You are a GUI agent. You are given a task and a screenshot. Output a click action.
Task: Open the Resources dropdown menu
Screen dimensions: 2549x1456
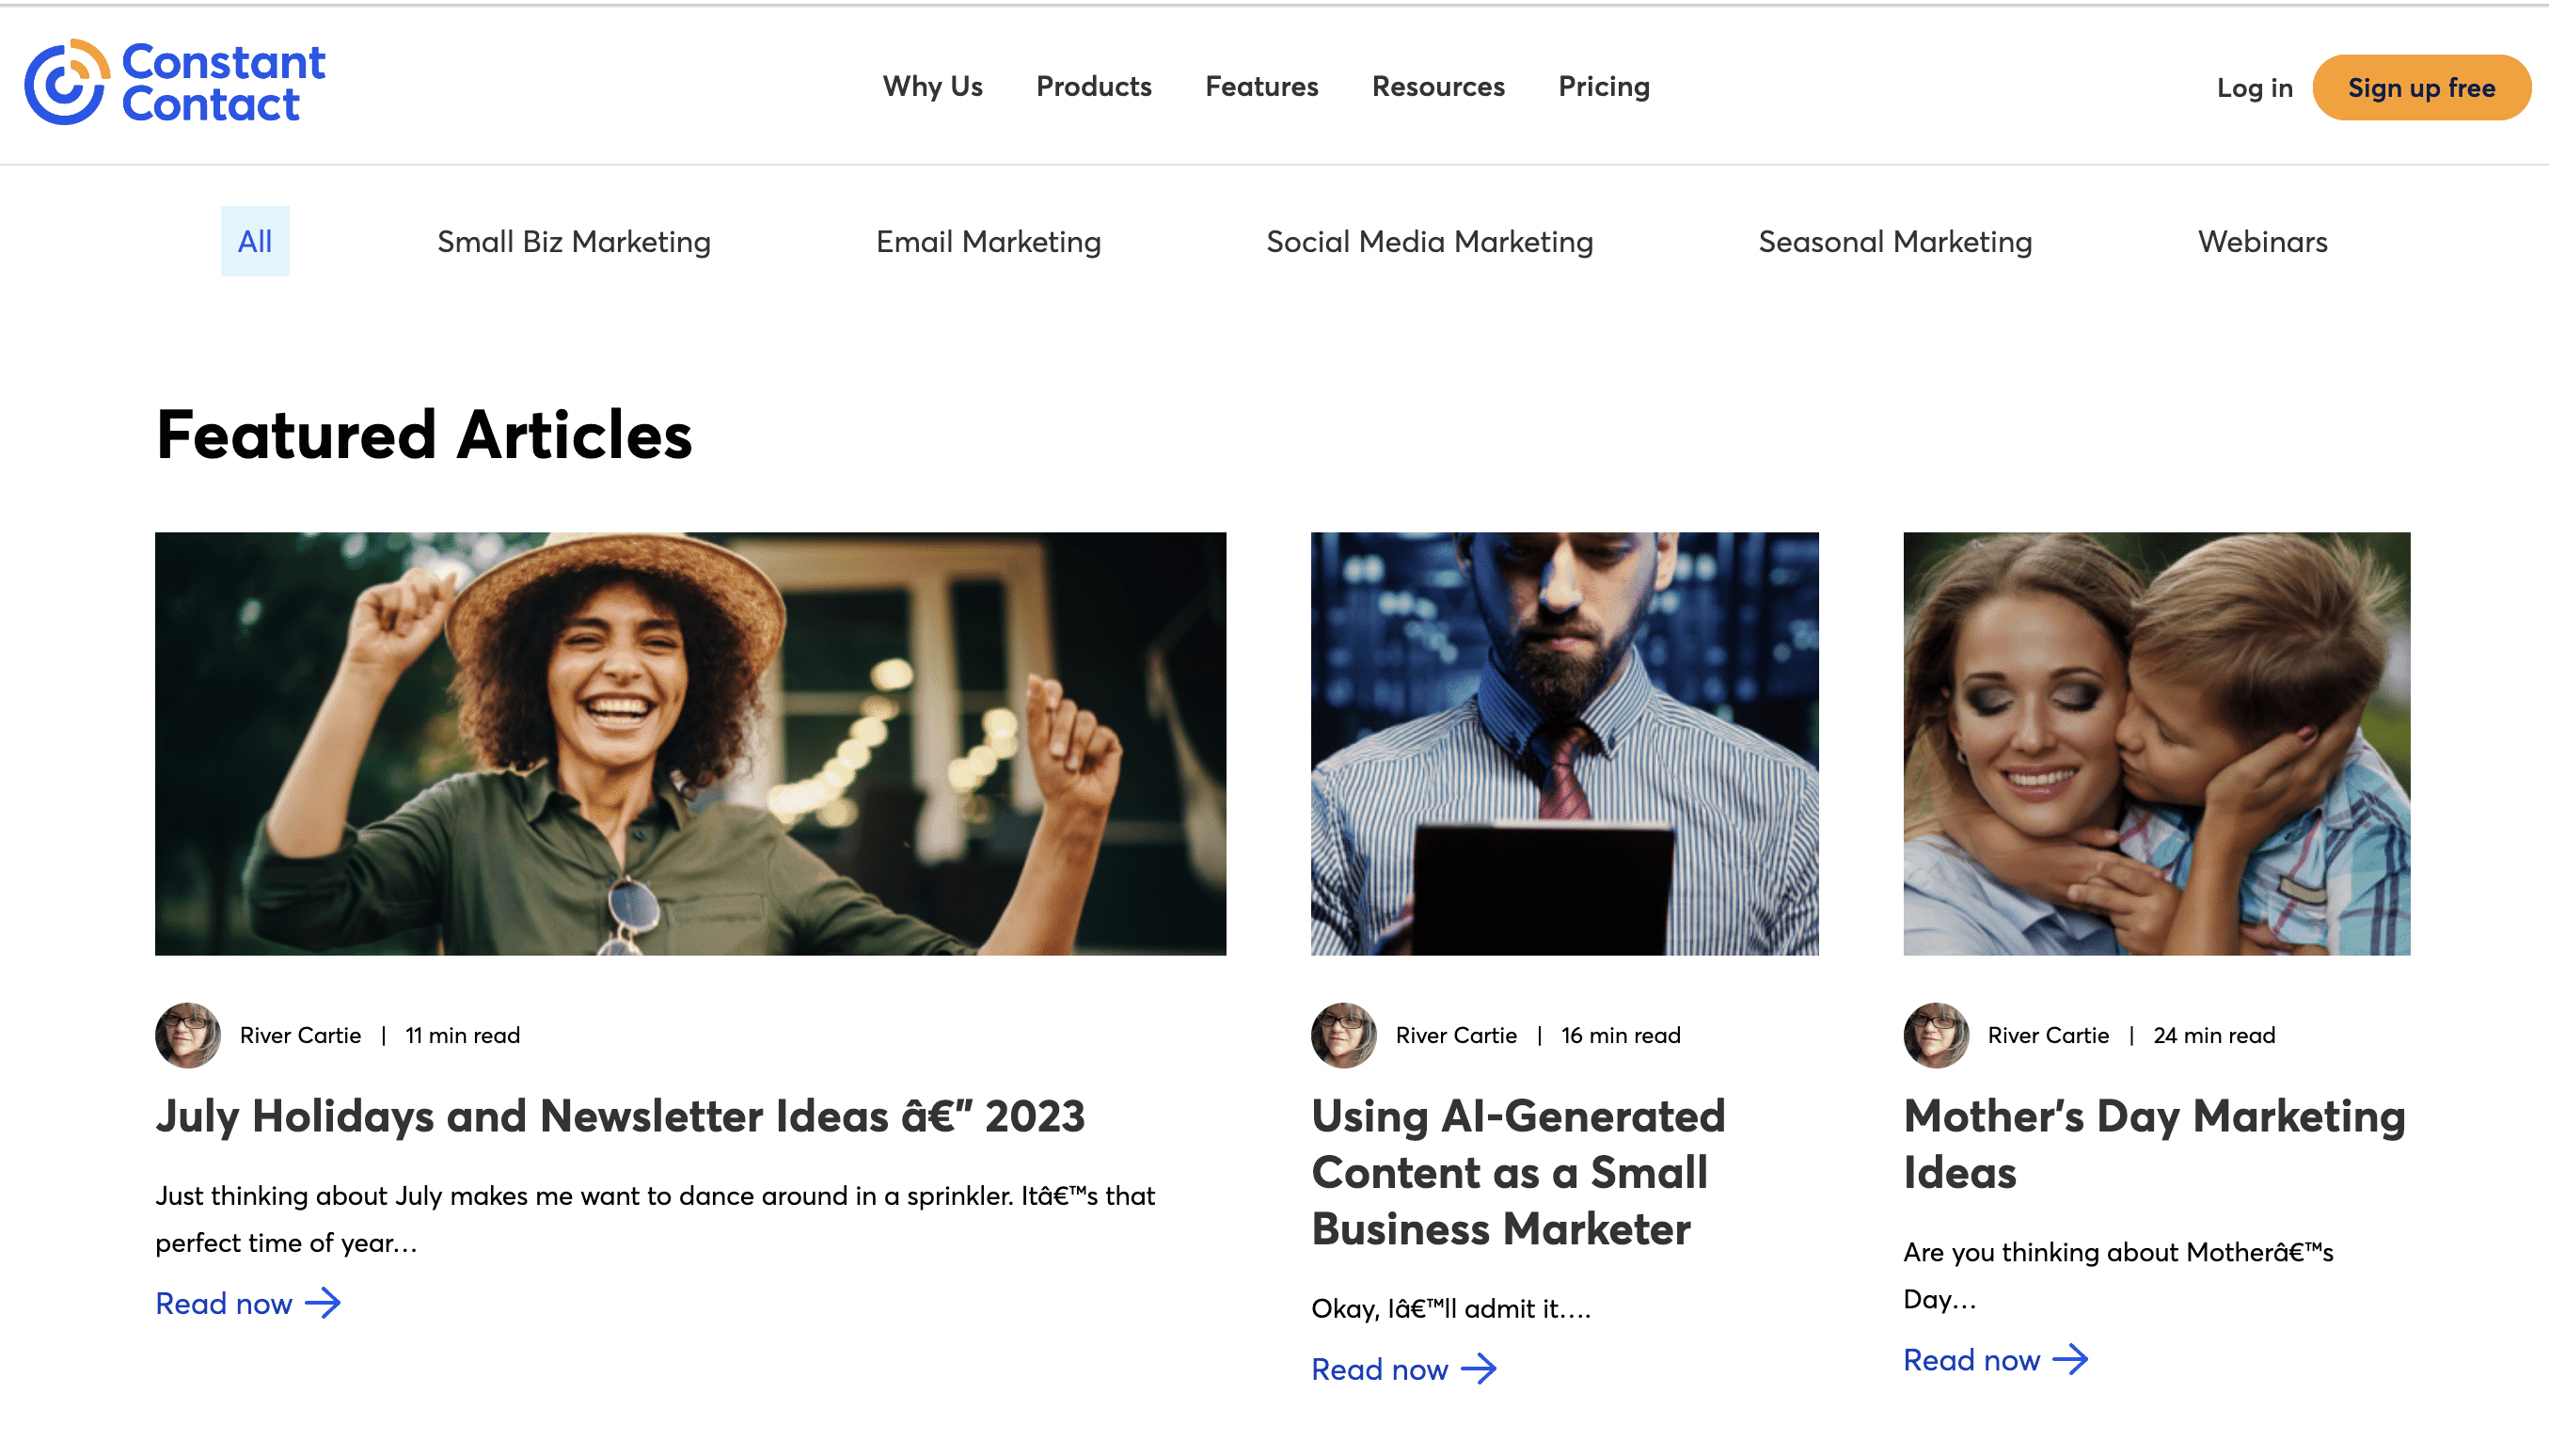tap(1438, 87)
